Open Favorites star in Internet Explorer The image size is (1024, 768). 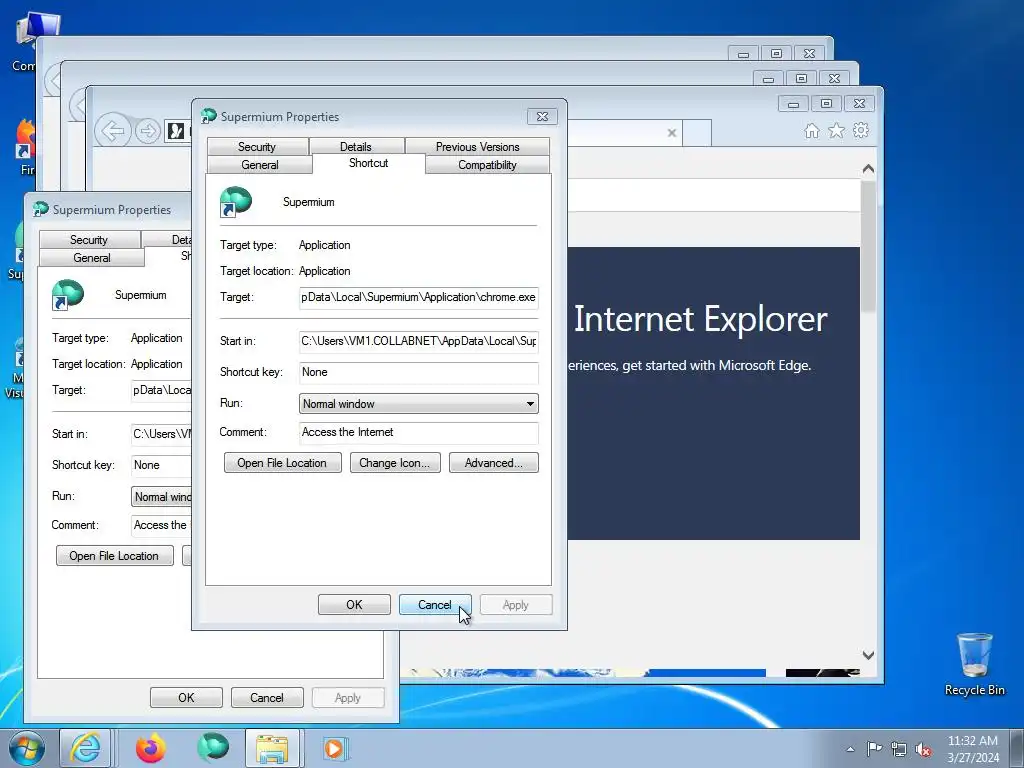click(837, 131)
